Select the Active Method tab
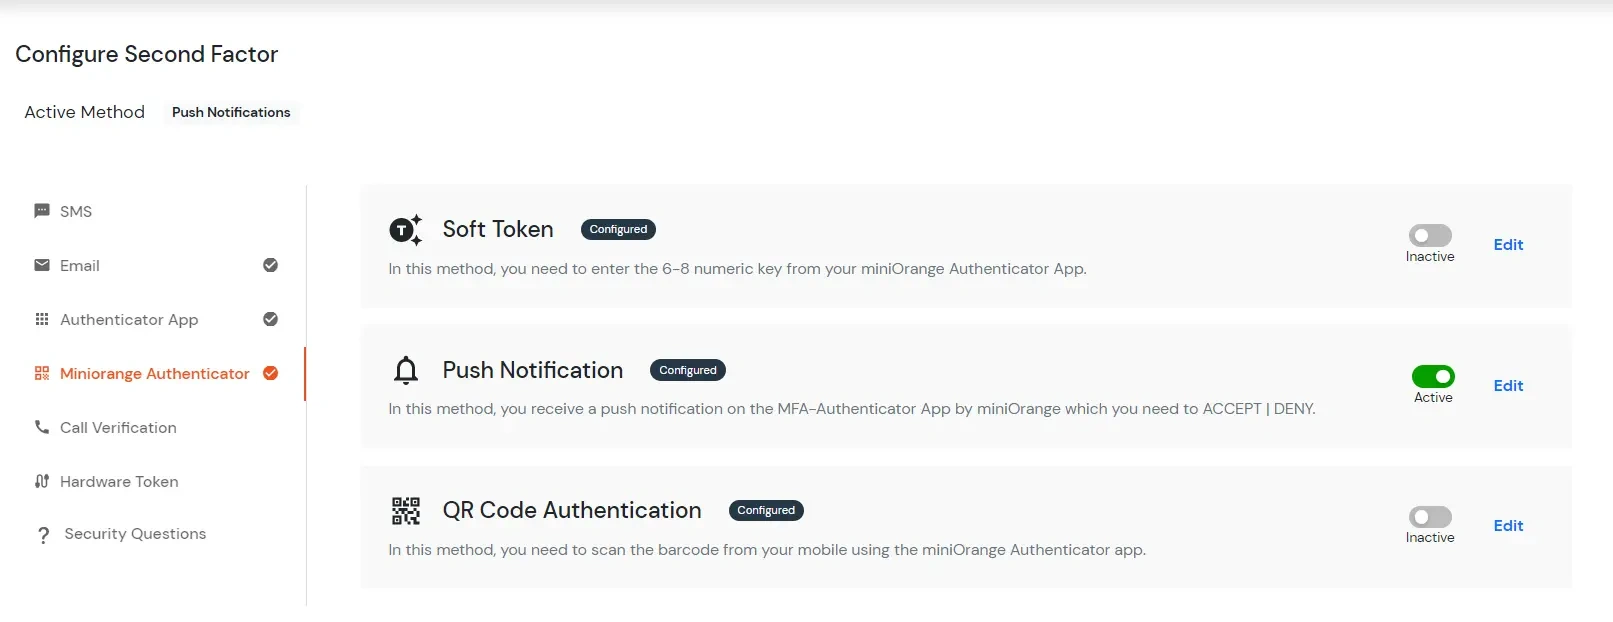The width and height of the screenshot is (1613, 622). pyautogui.click(x=84, y=112)
